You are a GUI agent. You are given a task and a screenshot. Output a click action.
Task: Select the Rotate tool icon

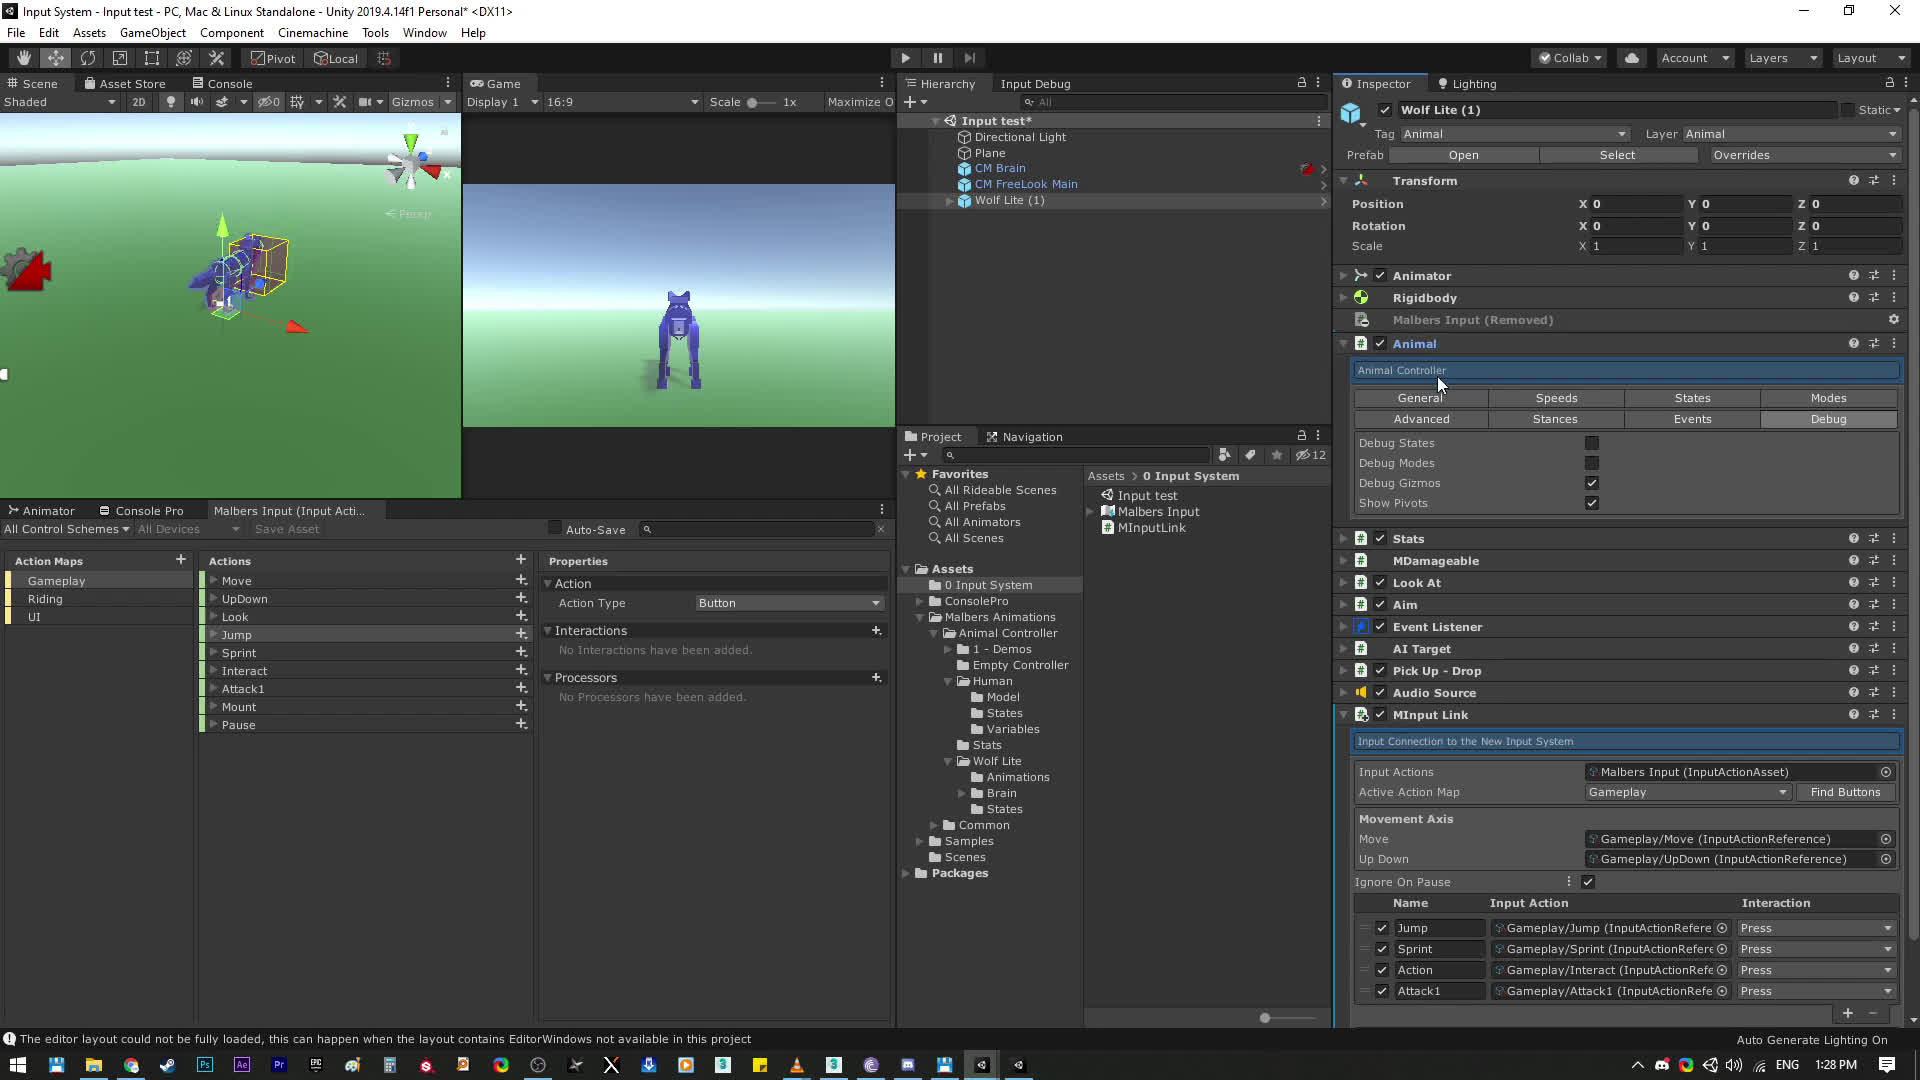point(87,58)
